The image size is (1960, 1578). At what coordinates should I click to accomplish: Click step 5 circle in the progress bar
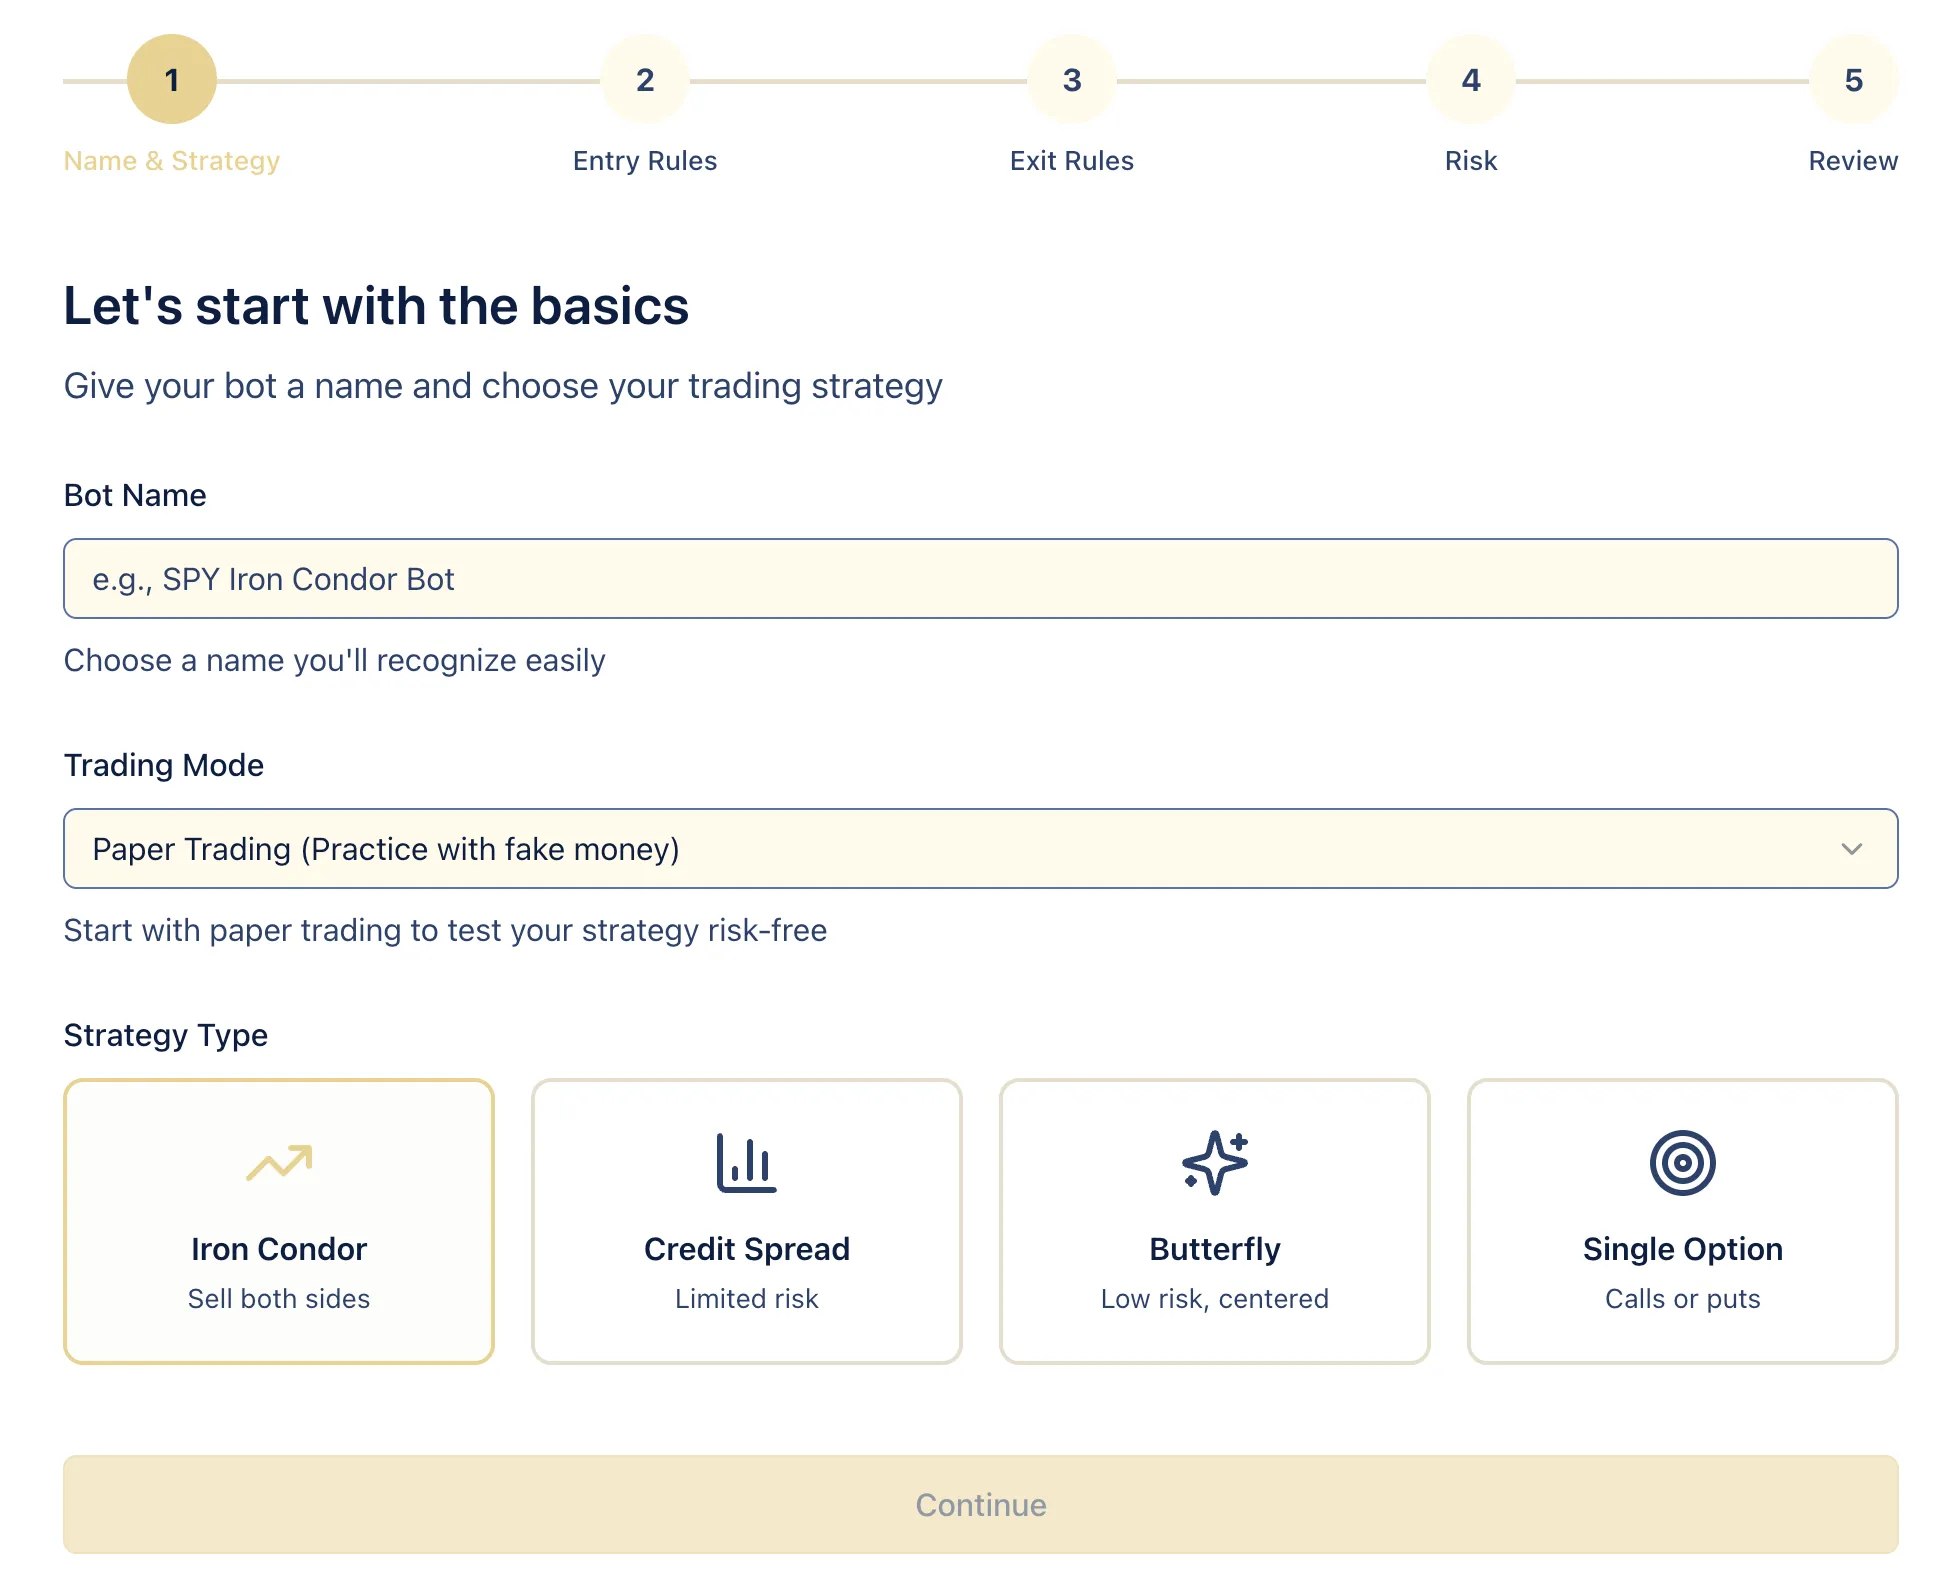click(x=1854, y=79)
